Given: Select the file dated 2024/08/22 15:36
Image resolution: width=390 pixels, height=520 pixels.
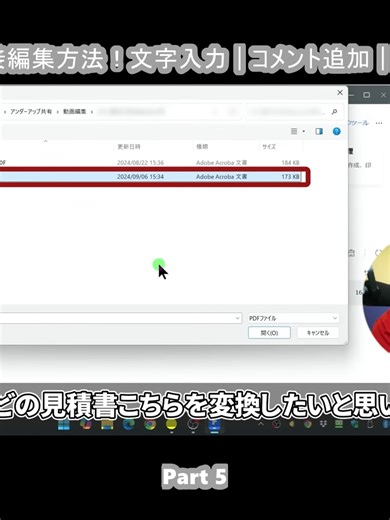Looking at the screenshot, I should click(x=150, y=163).
